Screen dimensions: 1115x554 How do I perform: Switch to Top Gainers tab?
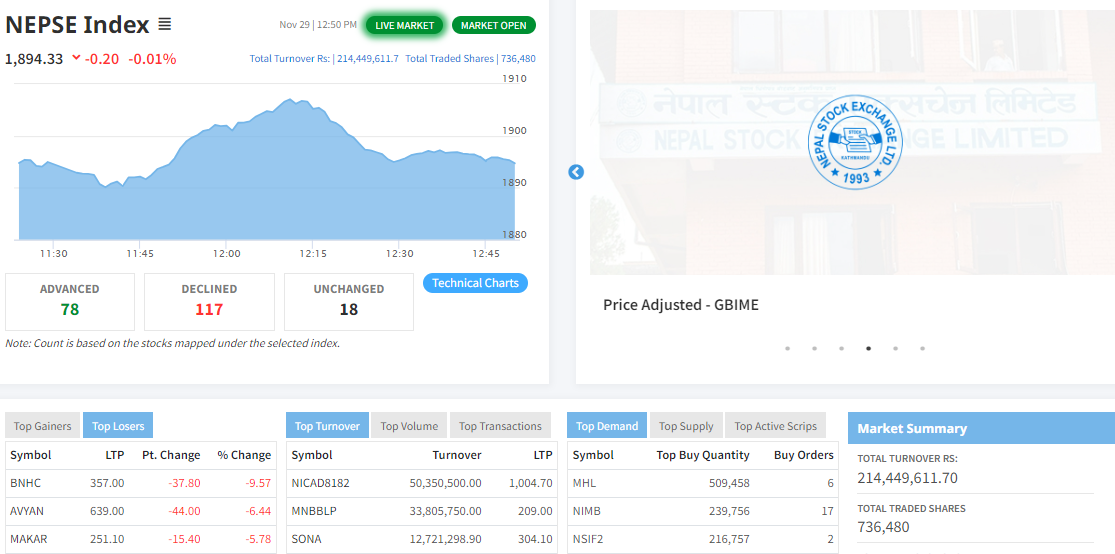click(43, 426)
